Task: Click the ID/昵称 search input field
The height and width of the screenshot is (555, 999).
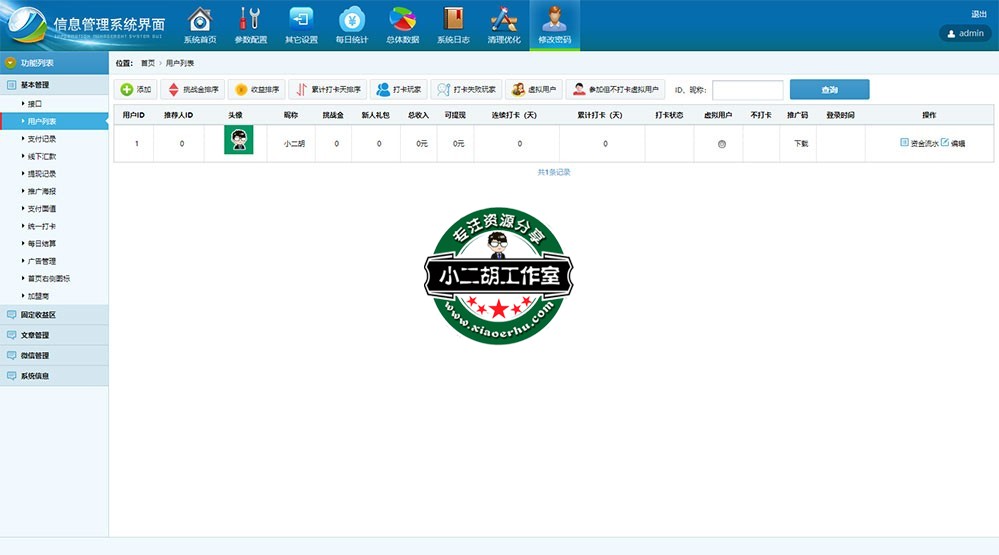Action: [747, 90]
